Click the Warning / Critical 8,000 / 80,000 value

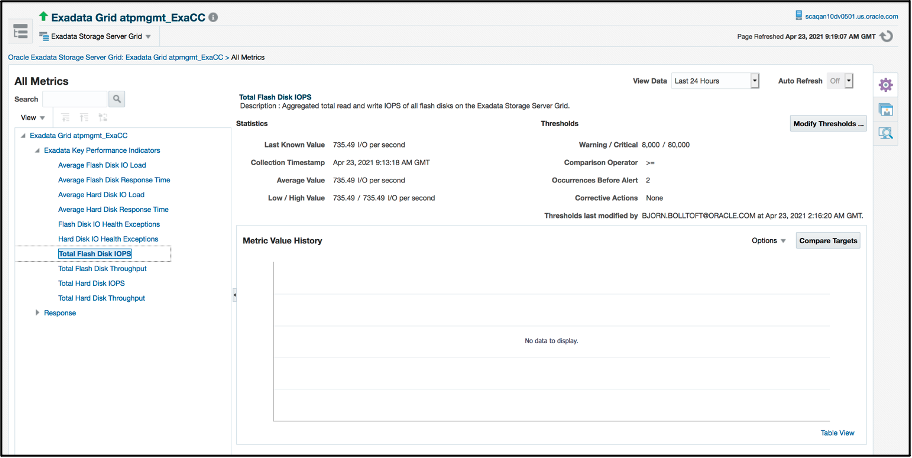tap(665, 144)
